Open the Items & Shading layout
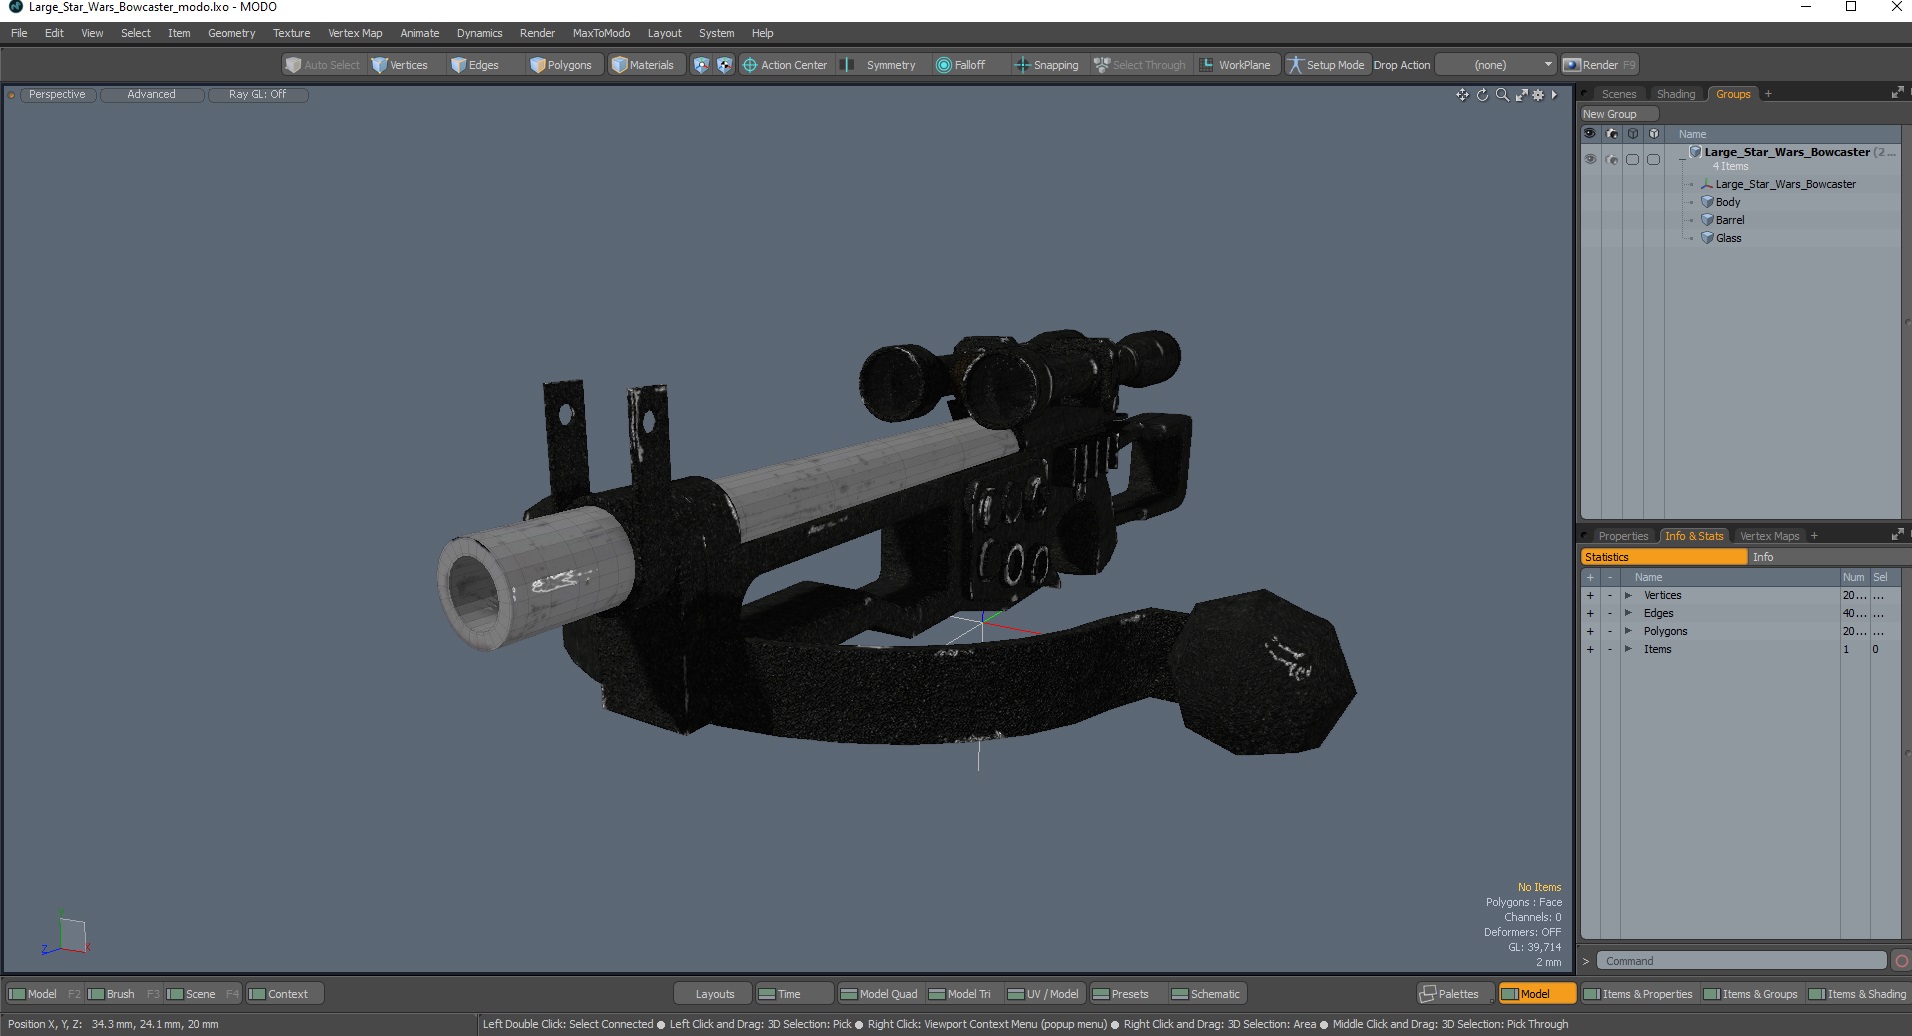This screenshot has width=1912, height=1036. [x=1858, y=994]
